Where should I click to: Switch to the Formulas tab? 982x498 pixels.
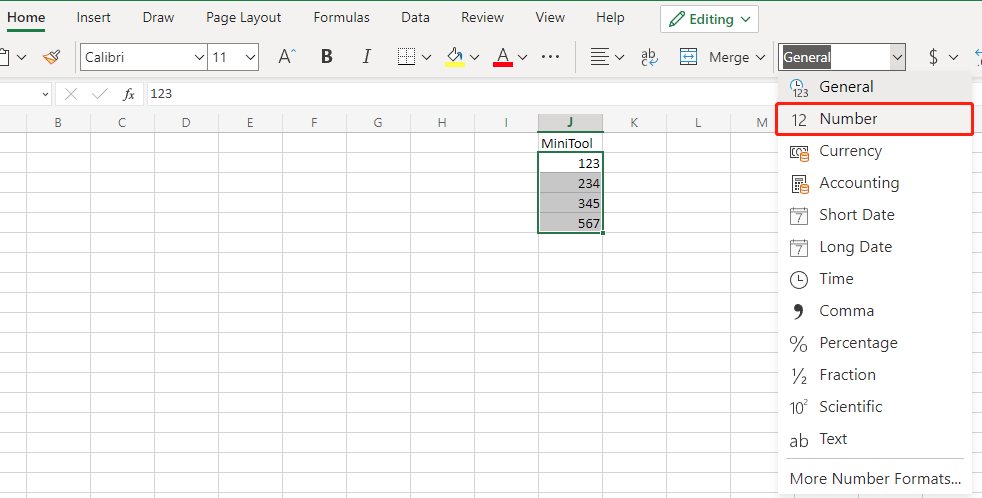(x=341, y=18)
